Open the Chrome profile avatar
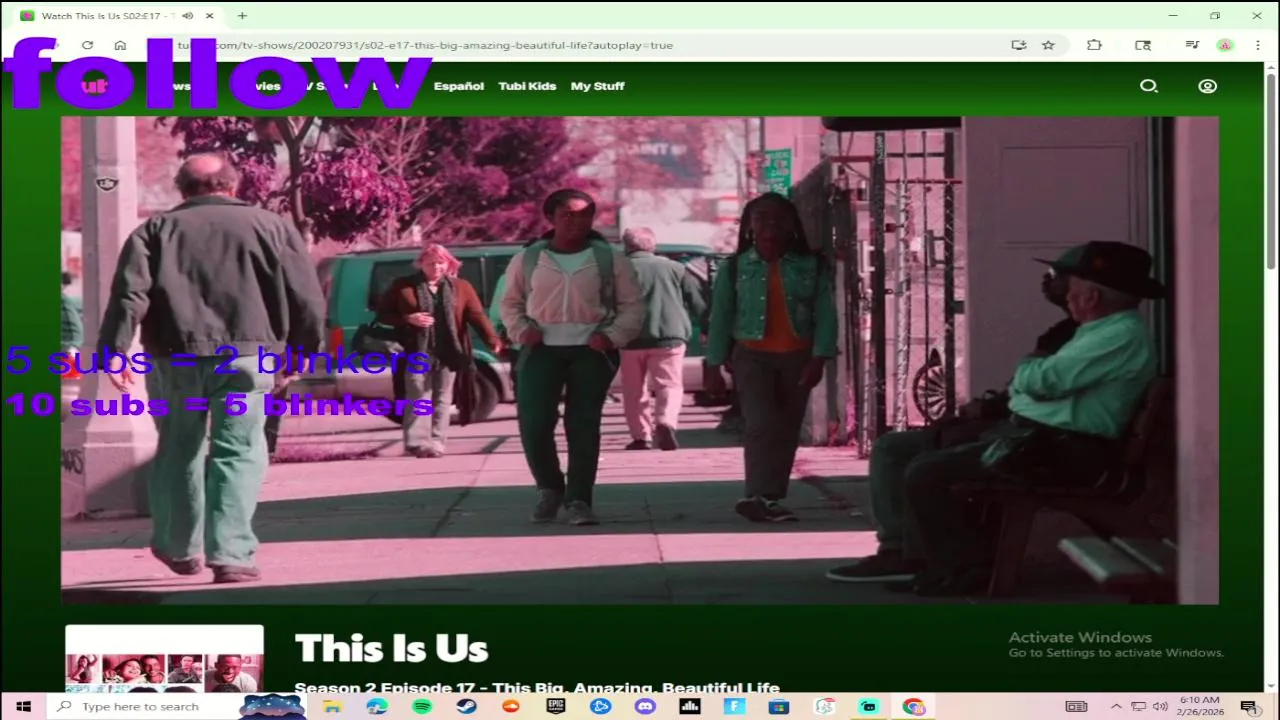1280x720 pixels. (x=1225, y=45)
